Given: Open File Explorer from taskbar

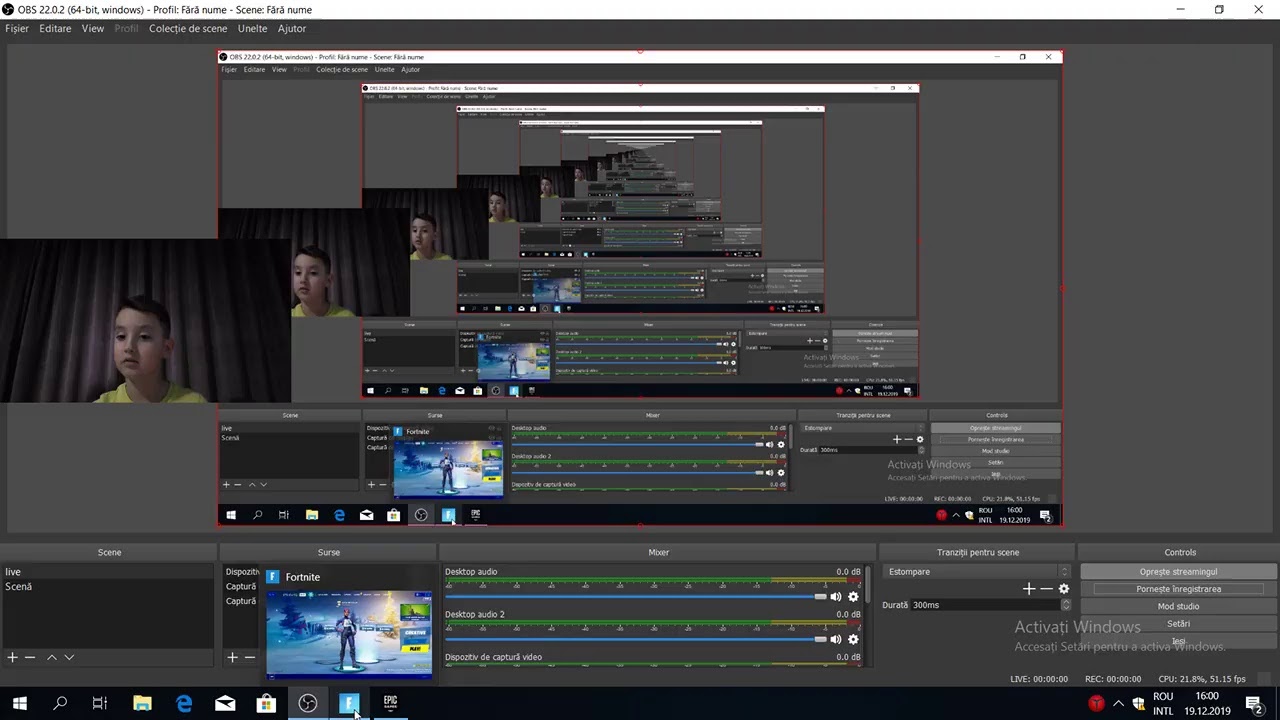Looking at the screenshot, I should click(142, 703).
